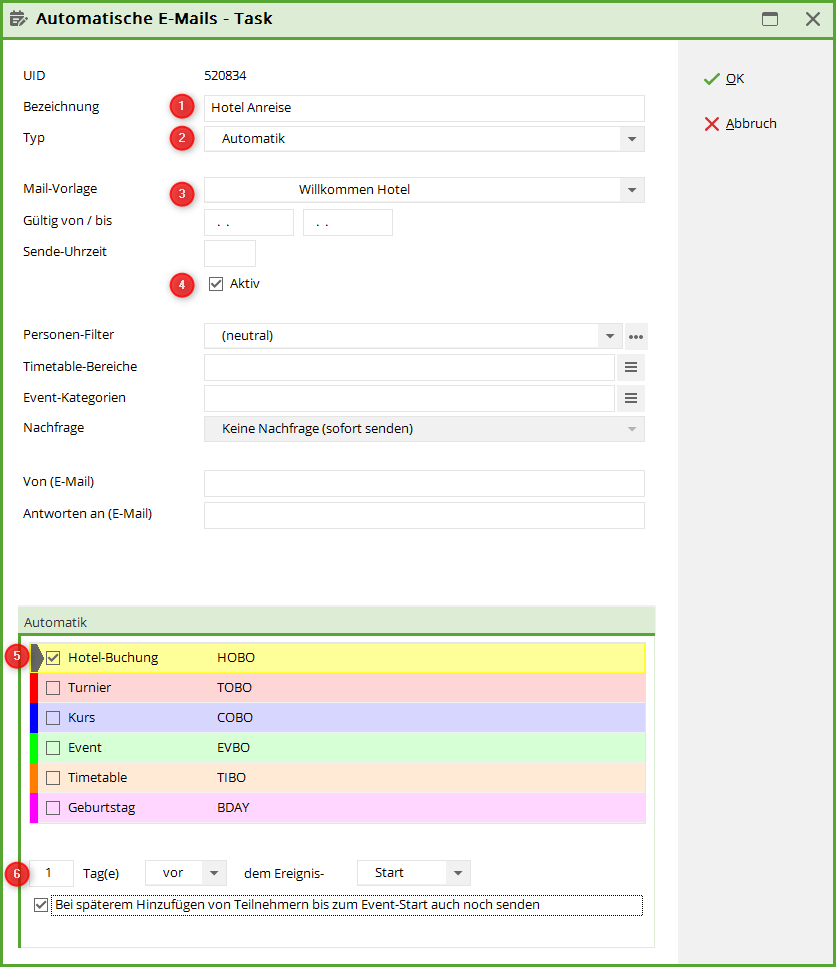Open the vor timing dropdown

coord(214,873)
